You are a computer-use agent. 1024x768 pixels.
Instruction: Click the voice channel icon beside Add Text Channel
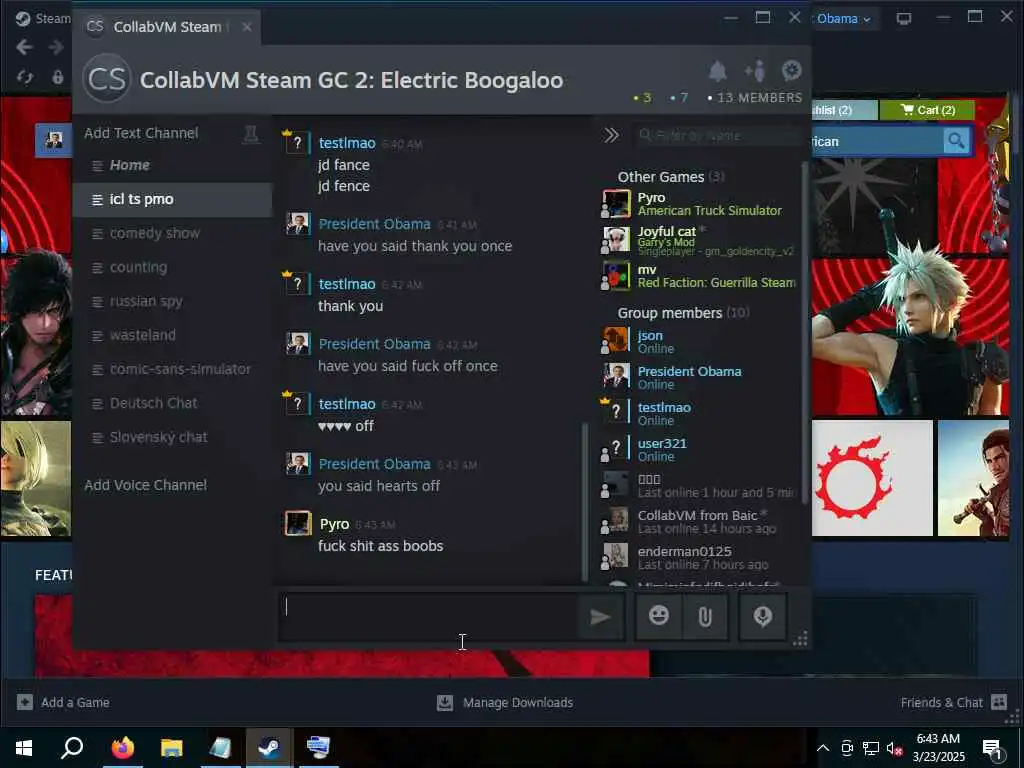(251, 134)
